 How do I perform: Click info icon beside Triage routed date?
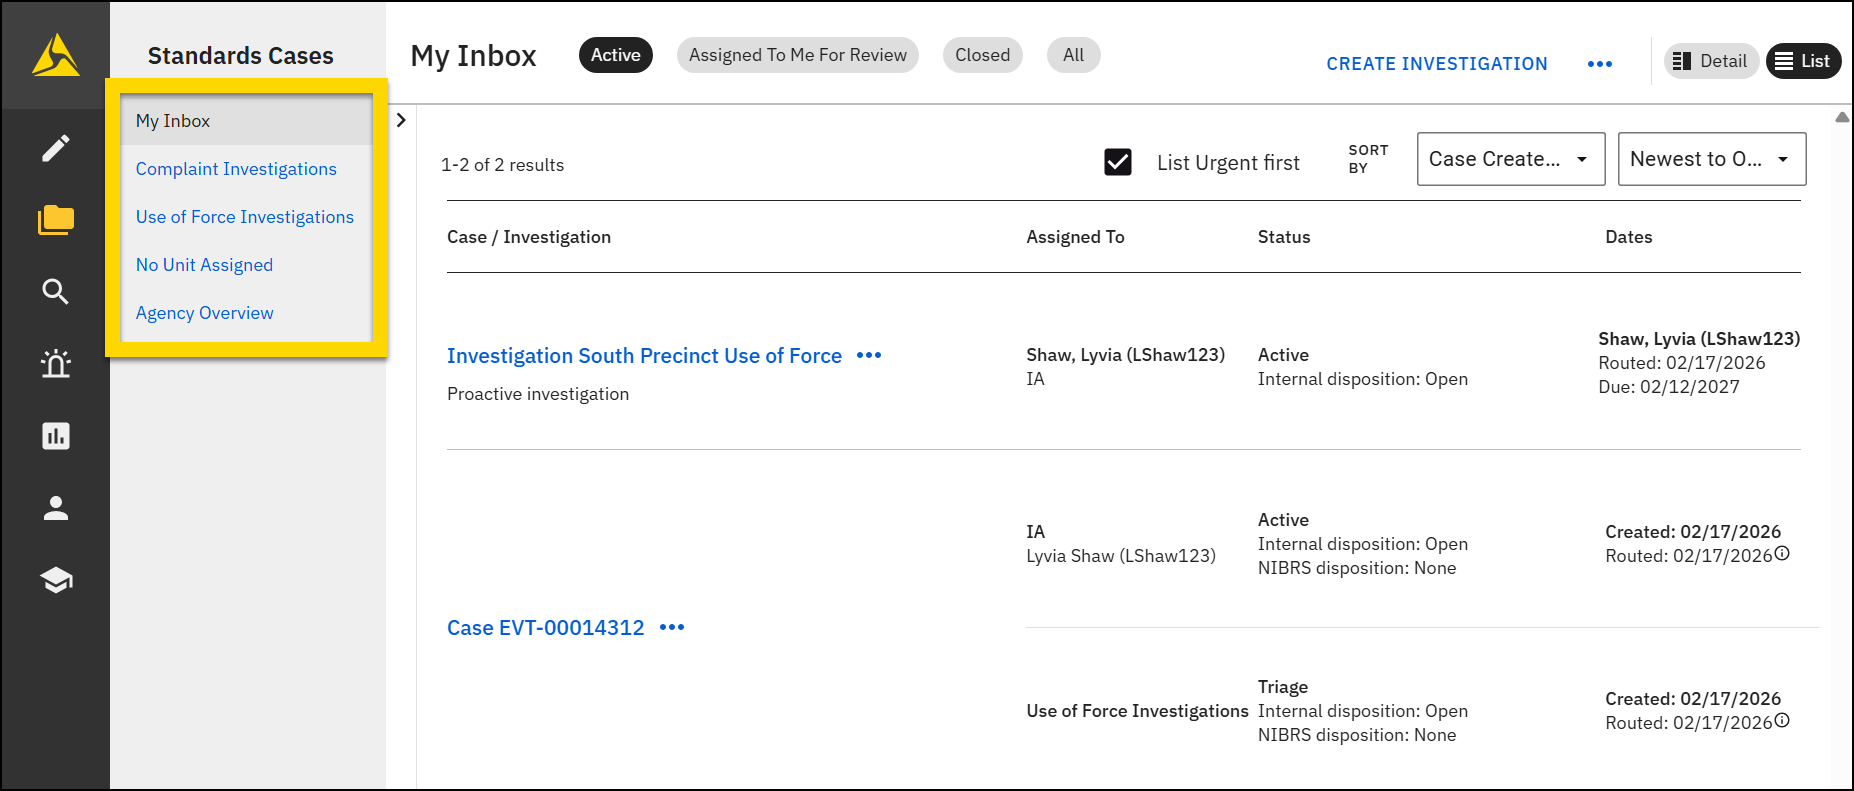pos(1782,721)
